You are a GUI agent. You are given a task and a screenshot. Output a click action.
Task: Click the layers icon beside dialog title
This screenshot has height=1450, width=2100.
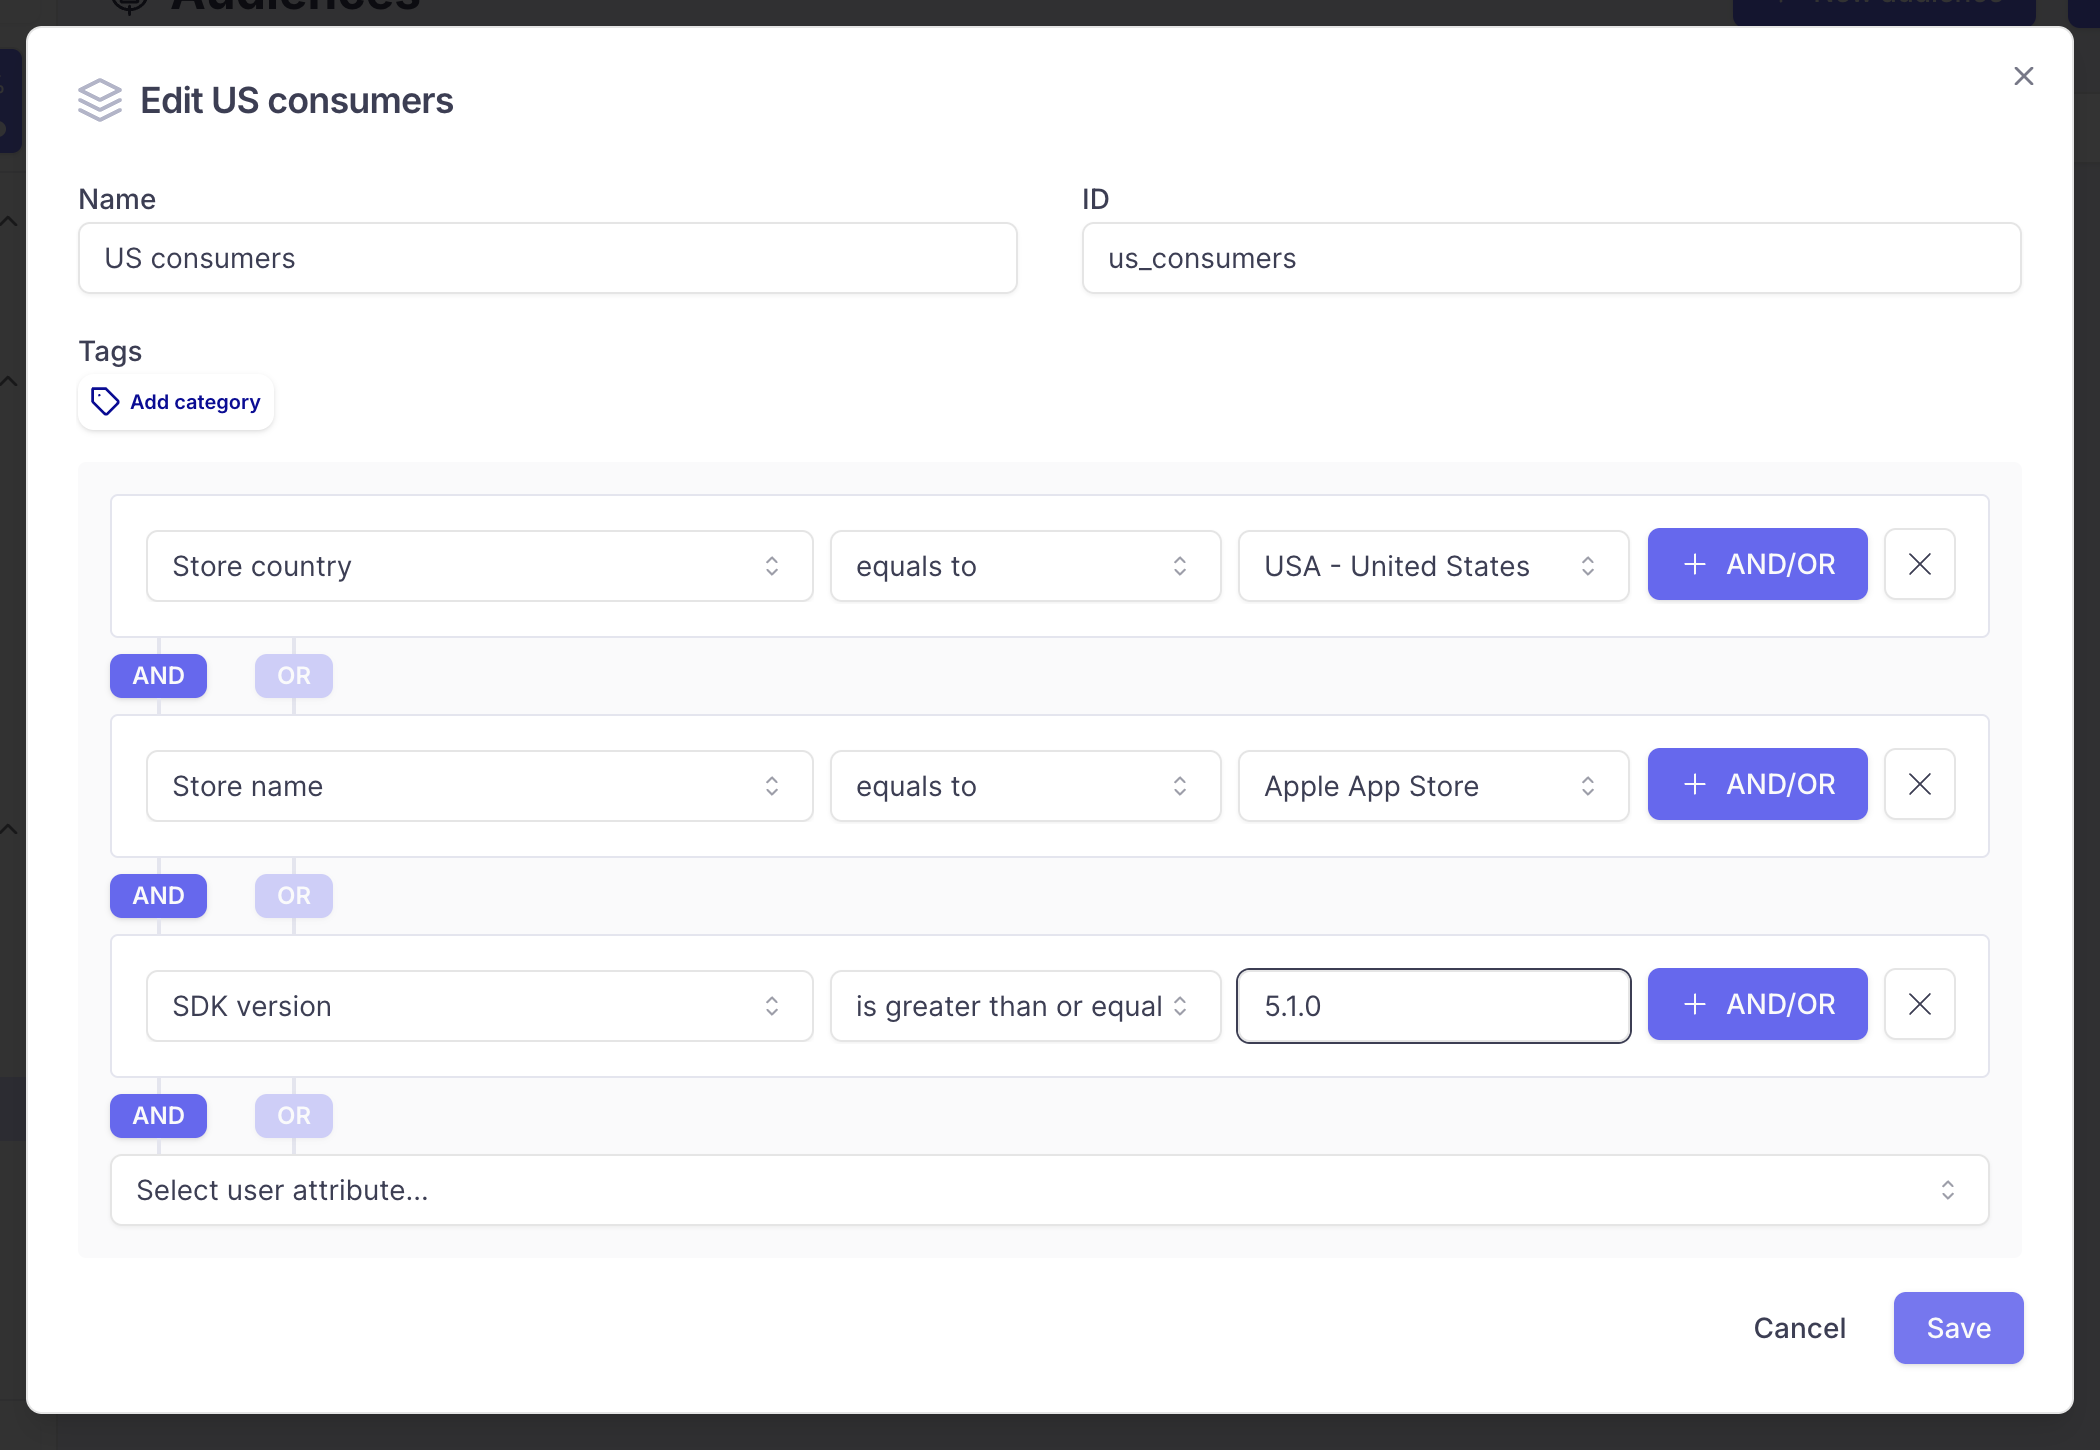pos(100,100)
